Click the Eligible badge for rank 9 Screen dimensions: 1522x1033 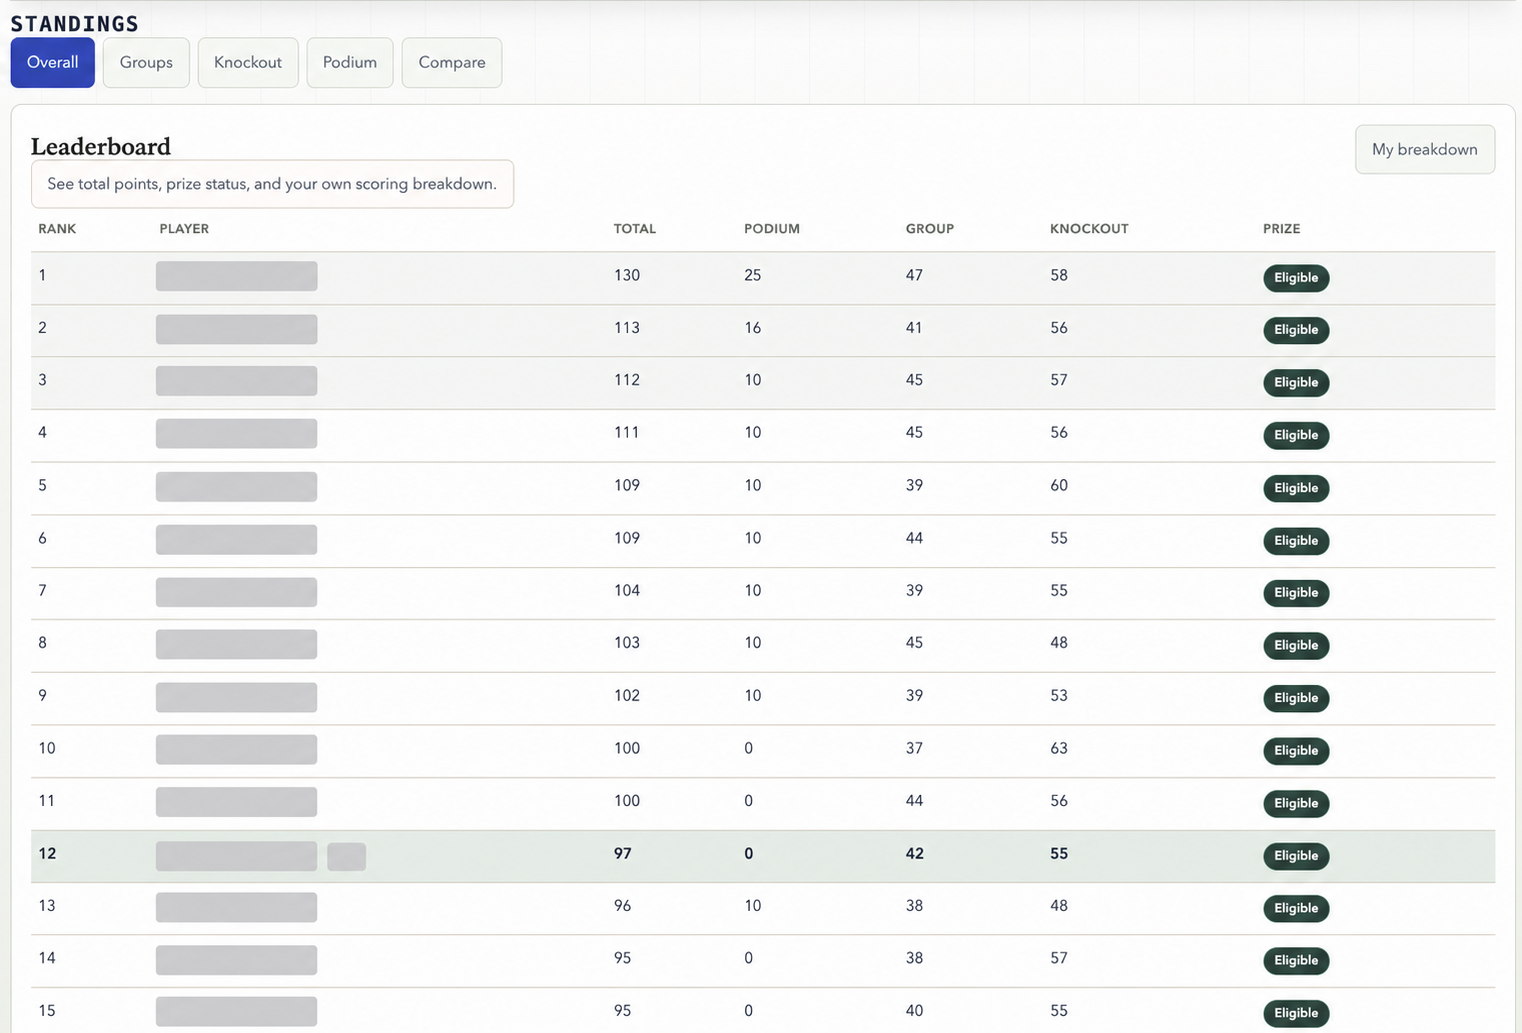click(1296, 698)
